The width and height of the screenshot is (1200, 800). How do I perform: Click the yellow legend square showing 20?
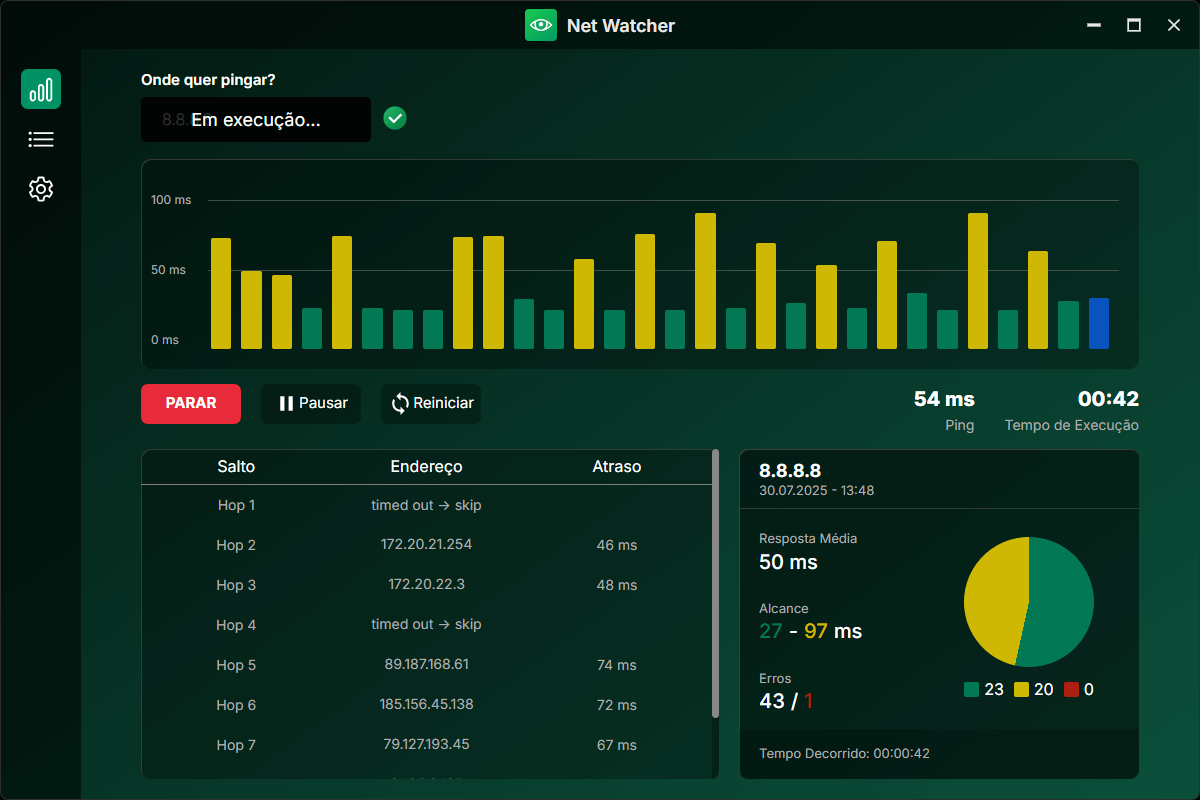click(1021, 689)
